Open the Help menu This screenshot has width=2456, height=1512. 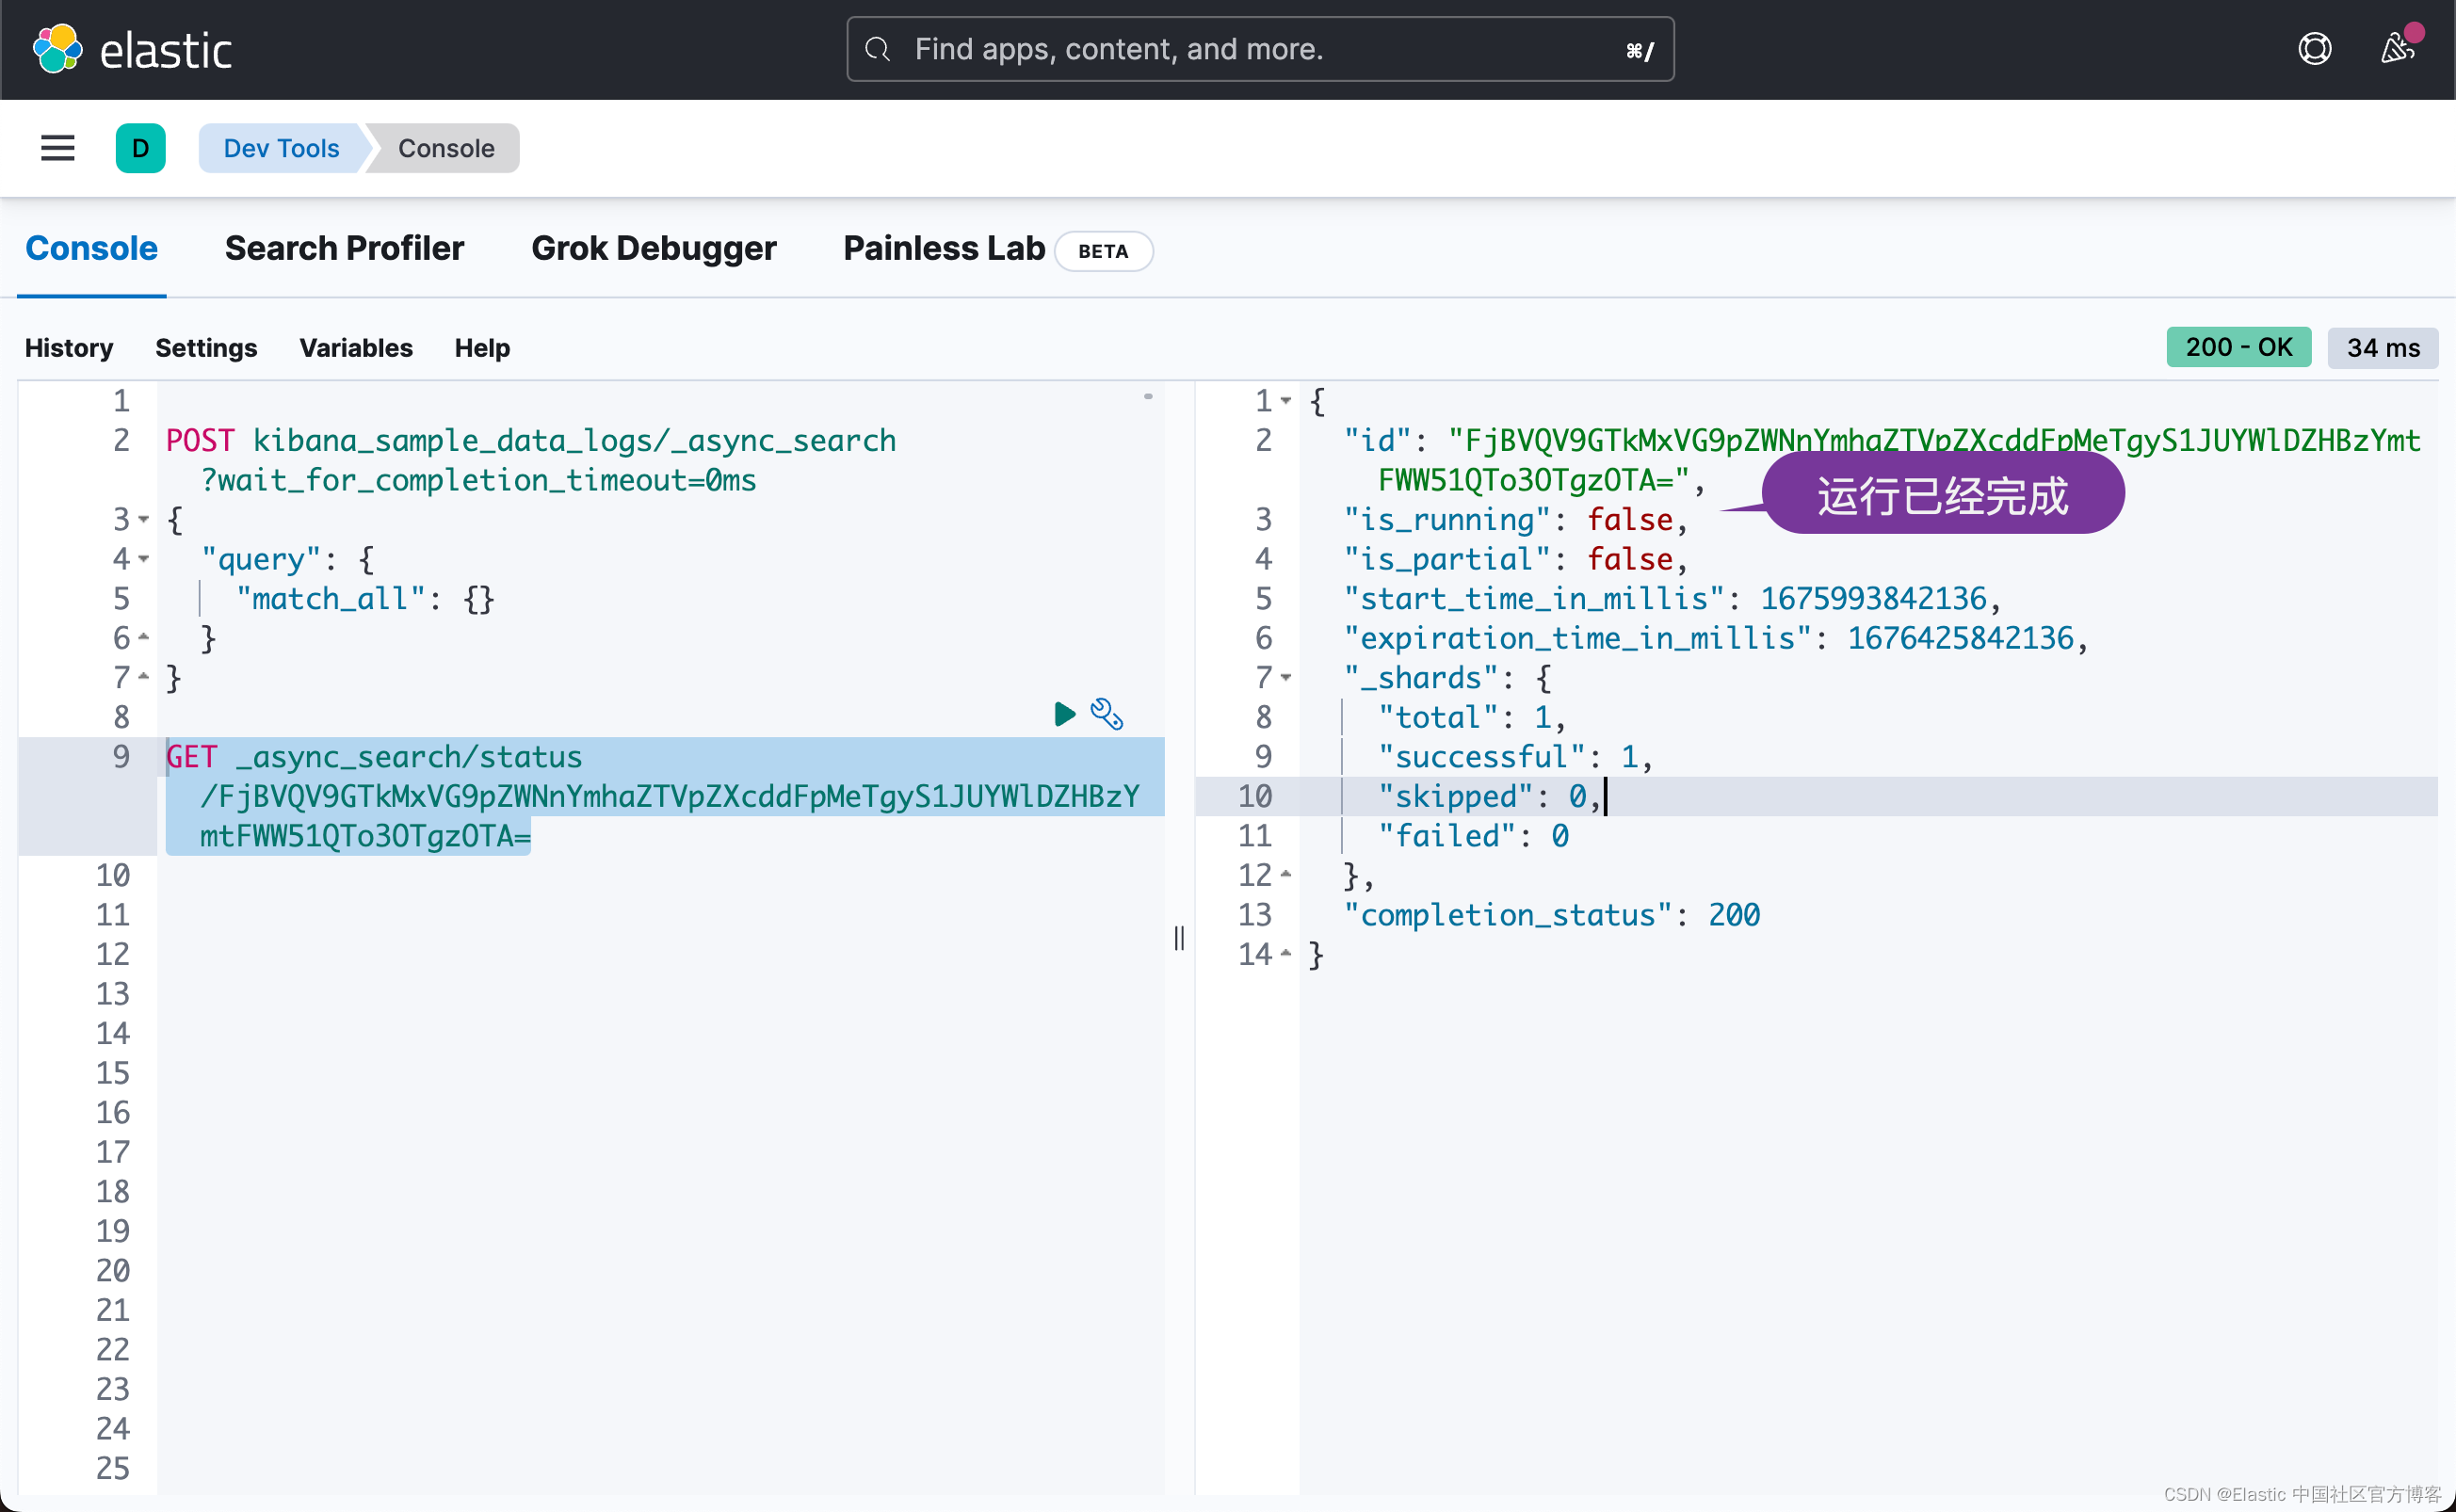pyautogui.click(x=482, y=347)
